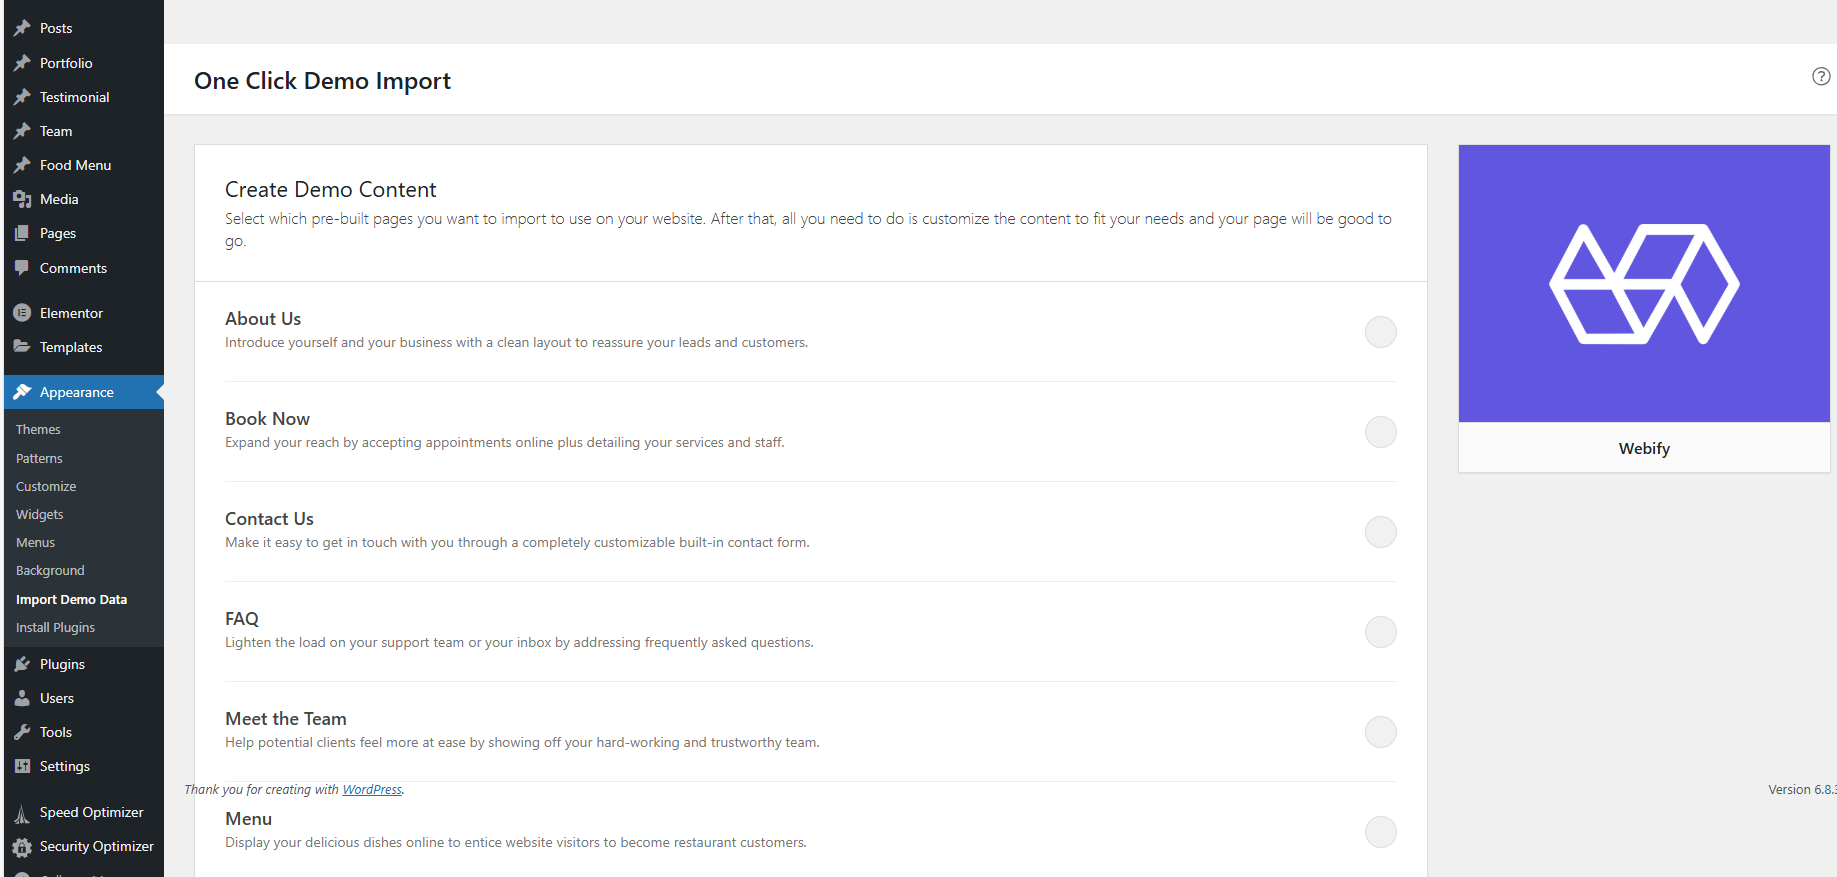The width and height of the screenshot is (1837, 877).
Task: Open the Plugins menu
Action: [84, 664]
